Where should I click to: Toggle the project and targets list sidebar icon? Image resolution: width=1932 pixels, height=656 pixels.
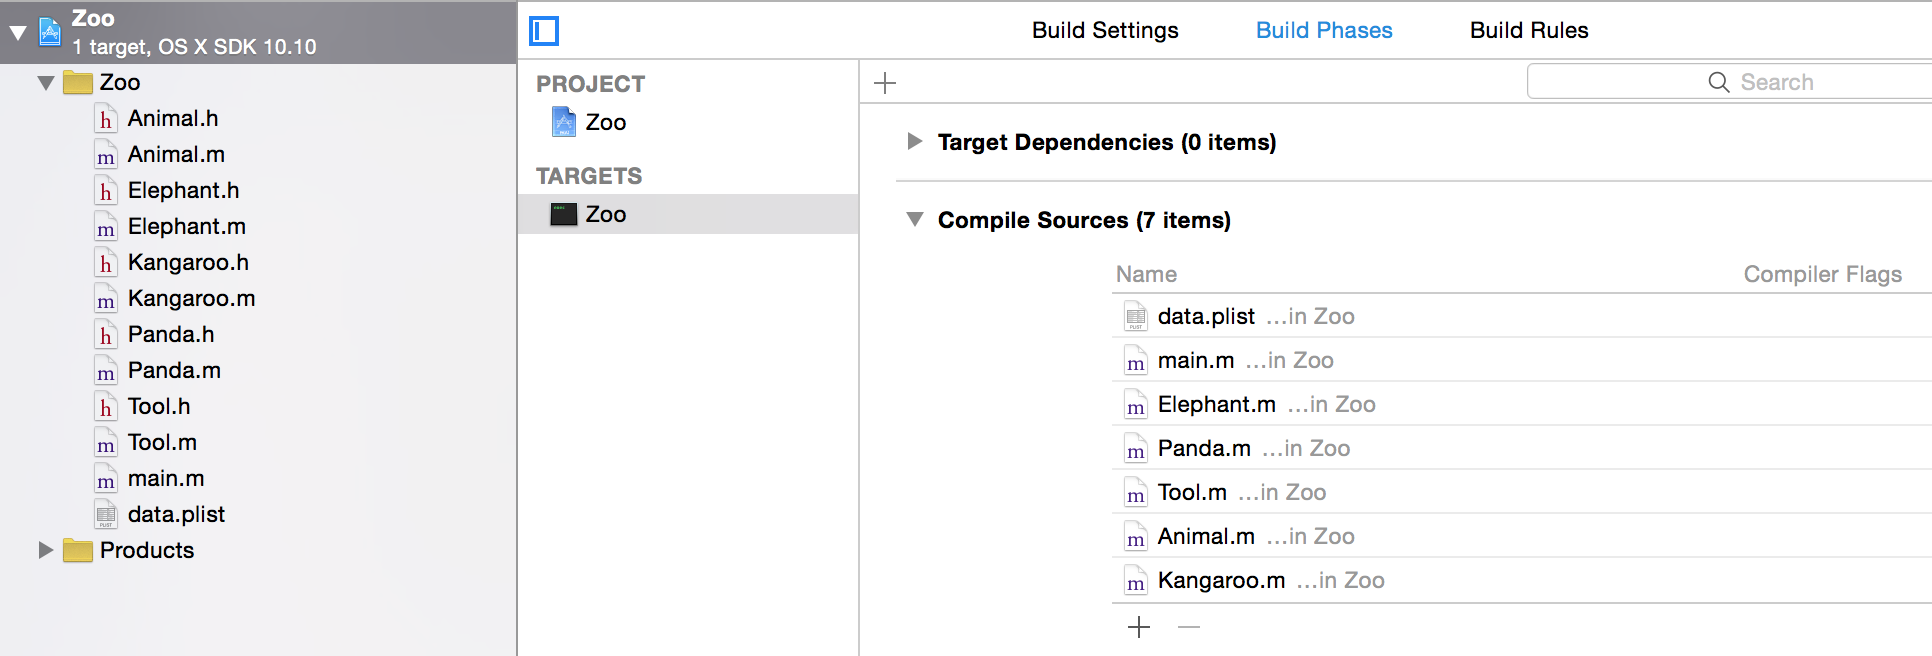pos(544,31)
